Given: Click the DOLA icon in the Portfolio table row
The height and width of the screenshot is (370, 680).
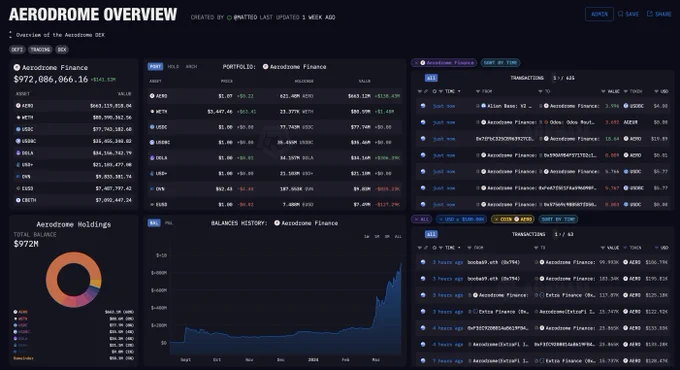Looking at the screenshot, I should pos(152,158).
